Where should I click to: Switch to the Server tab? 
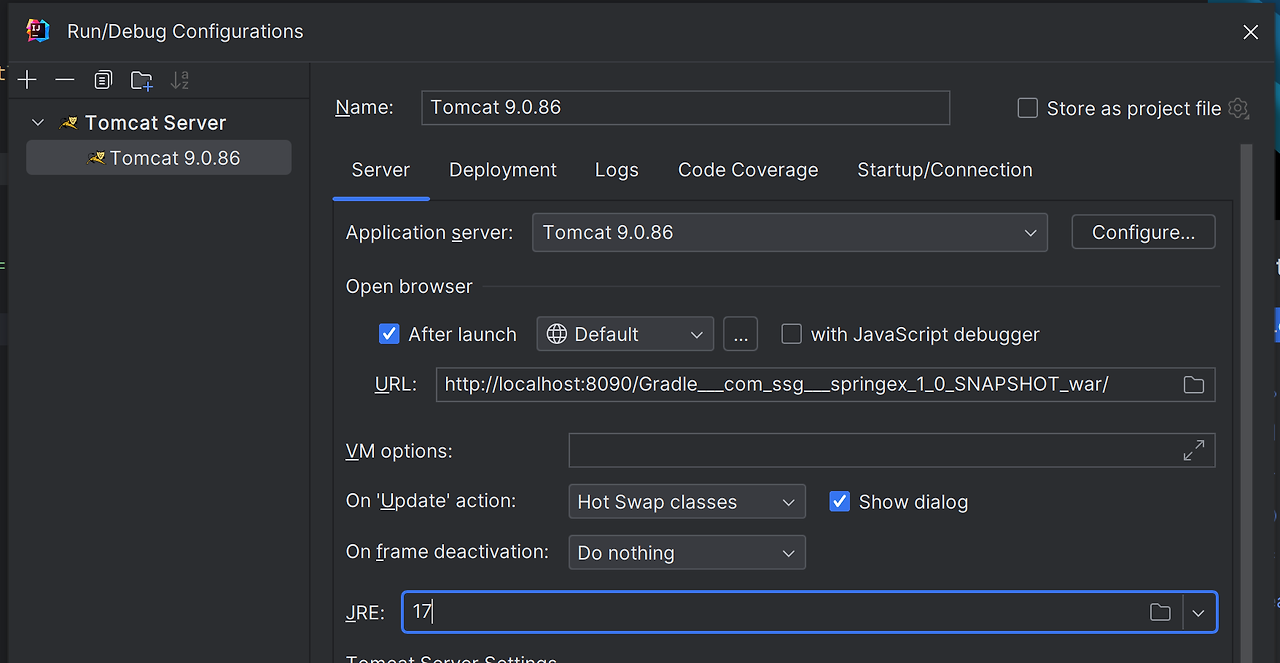(x=381, y=170)
